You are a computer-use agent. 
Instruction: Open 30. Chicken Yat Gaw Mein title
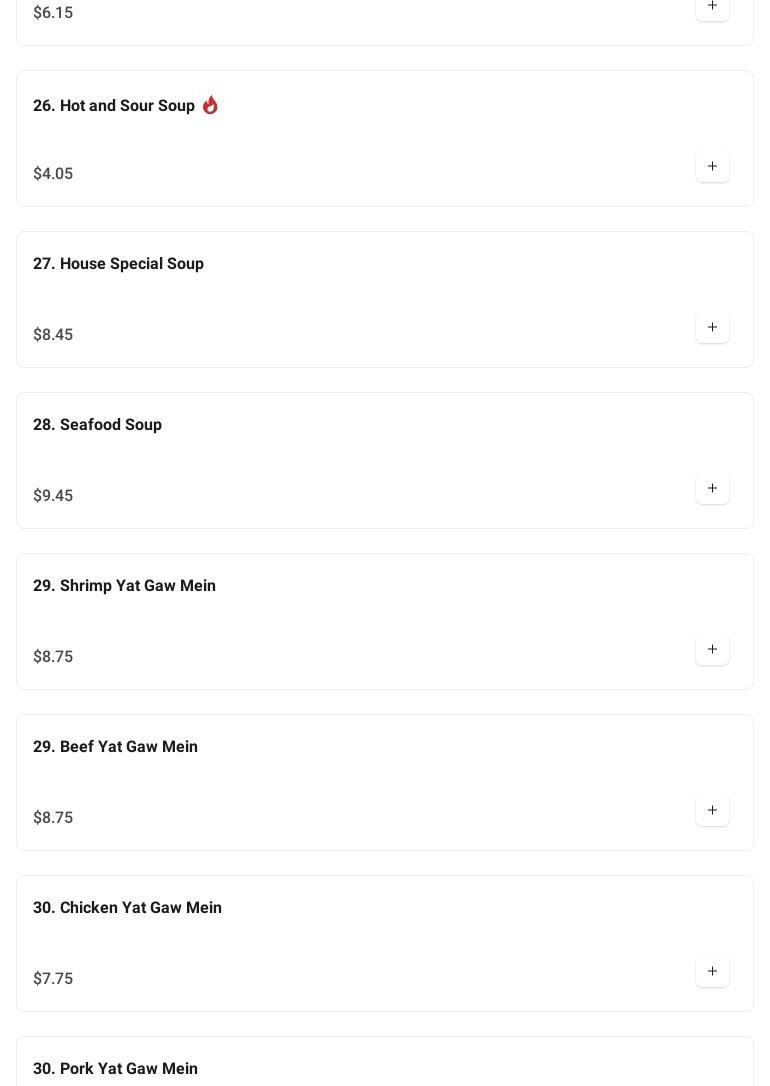(x=127, y=908)
